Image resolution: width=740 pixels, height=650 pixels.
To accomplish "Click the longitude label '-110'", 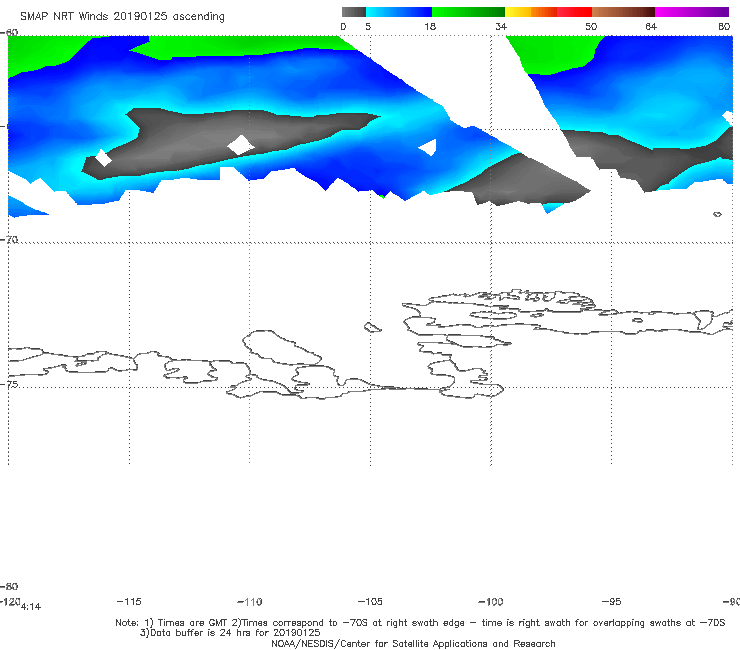I will pyautogui.click(x=250, y=602).
